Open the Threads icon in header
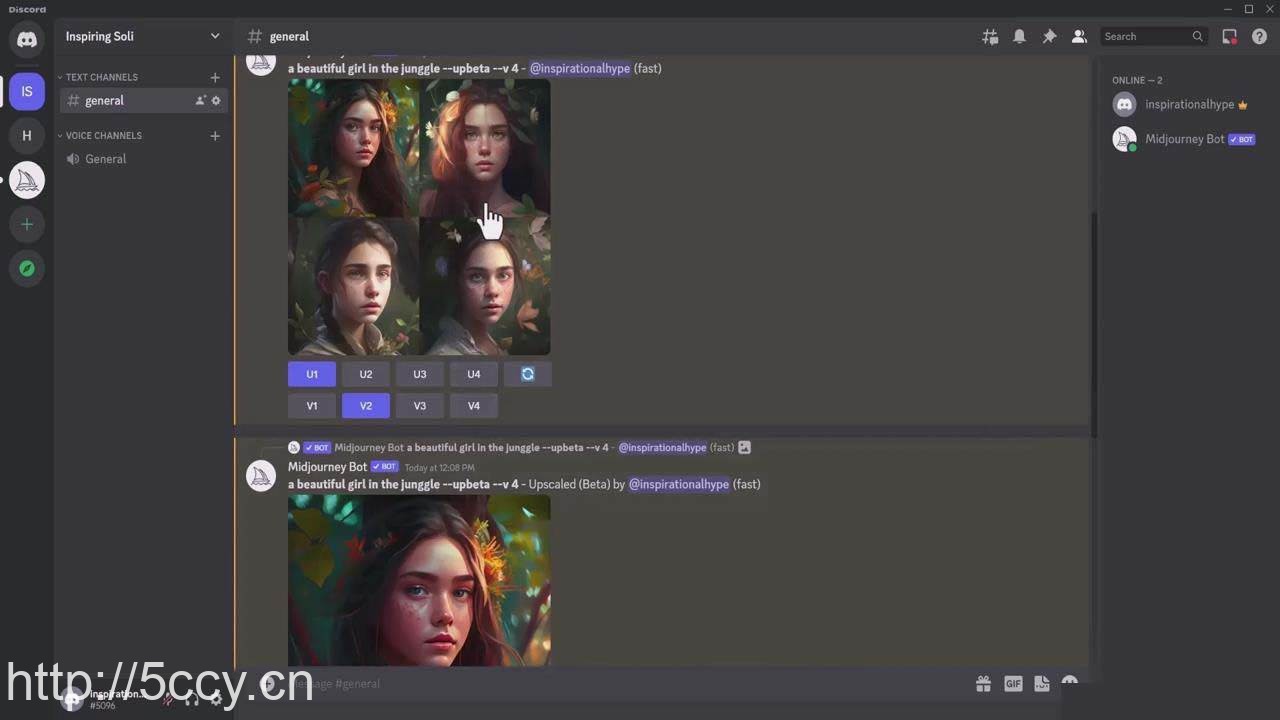The image size is (1280, 720). [990, 36]
